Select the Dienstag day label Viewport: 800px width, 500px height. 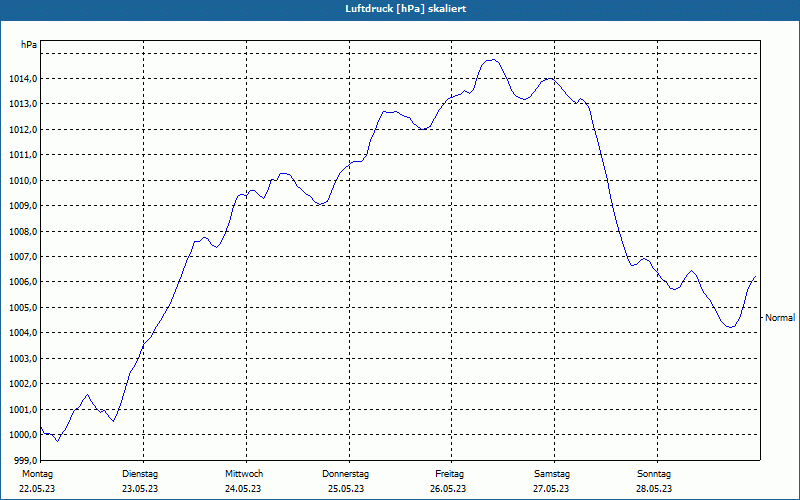(140, 474)
